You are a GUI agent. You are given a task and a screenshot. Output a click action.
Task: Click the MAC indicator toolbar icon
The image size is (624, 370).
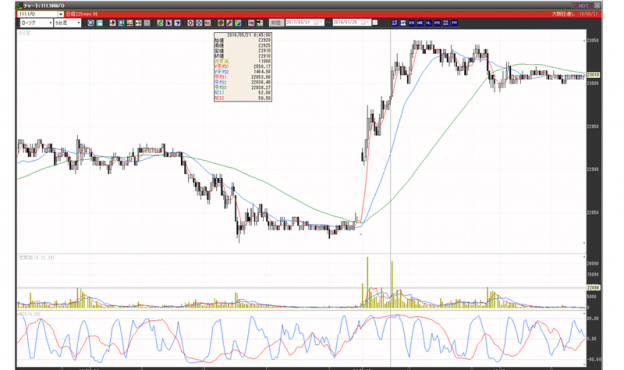[x=420, y=23]
